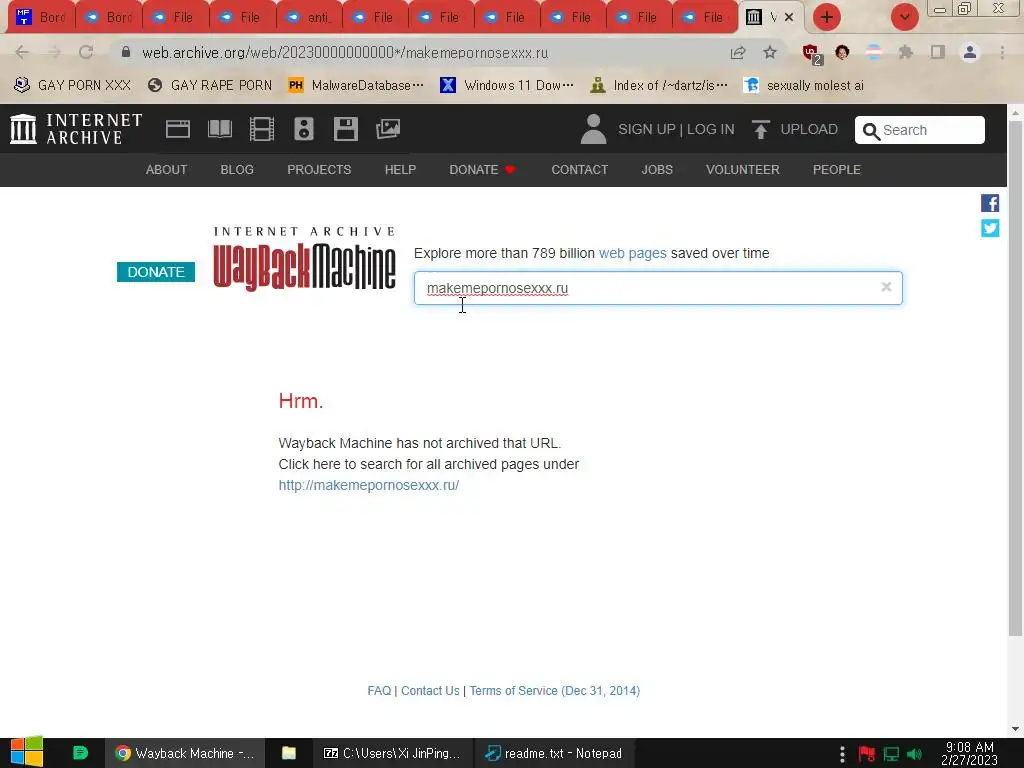
Task: Share page on Facebook
Action: (x=990, y=203)
